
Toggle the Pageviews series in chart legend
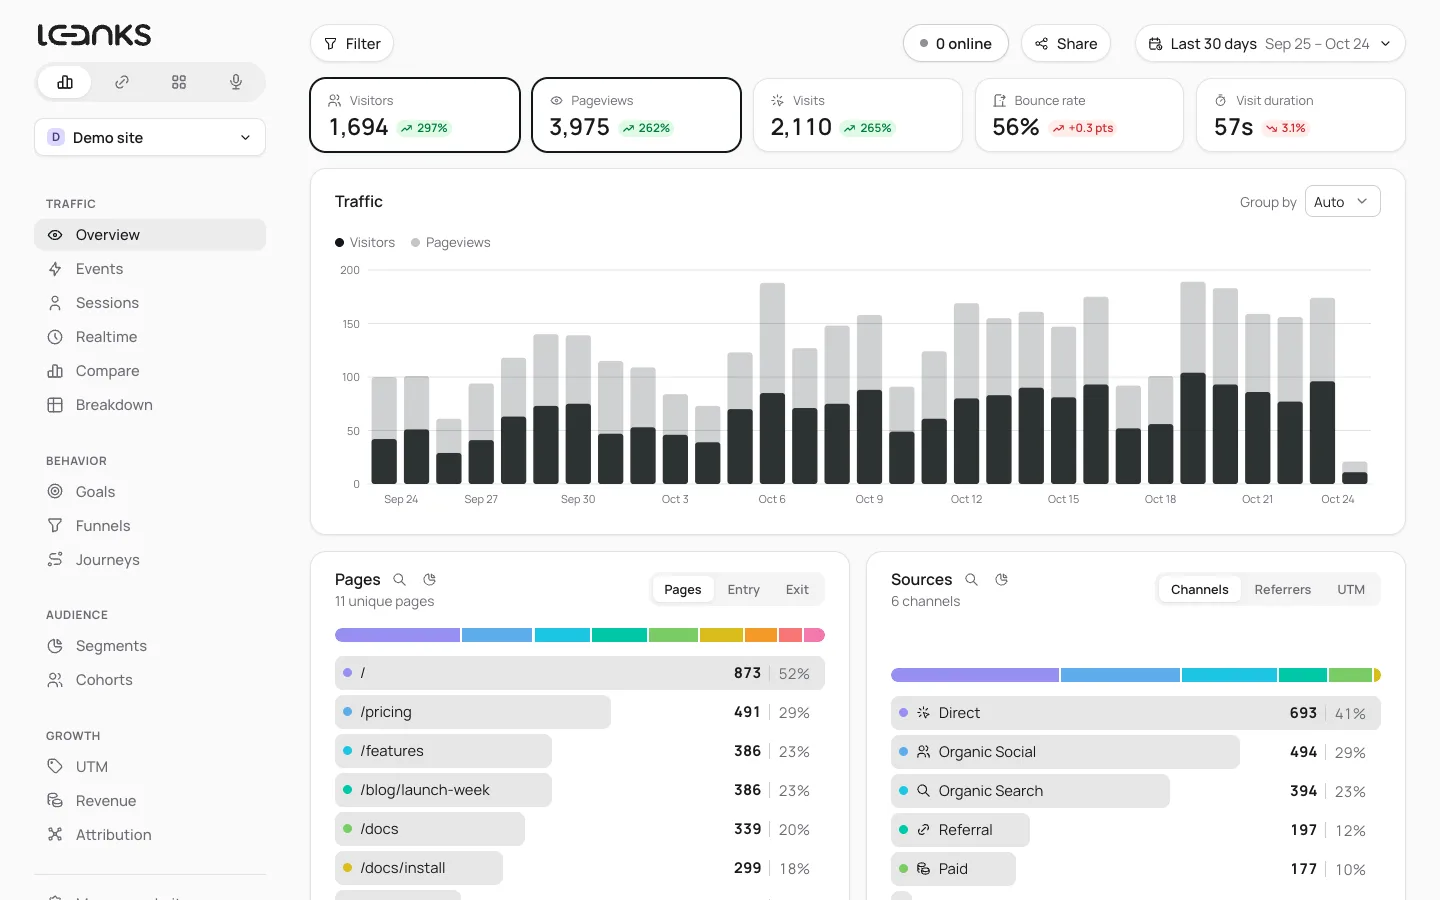click(x=451, y=243)
